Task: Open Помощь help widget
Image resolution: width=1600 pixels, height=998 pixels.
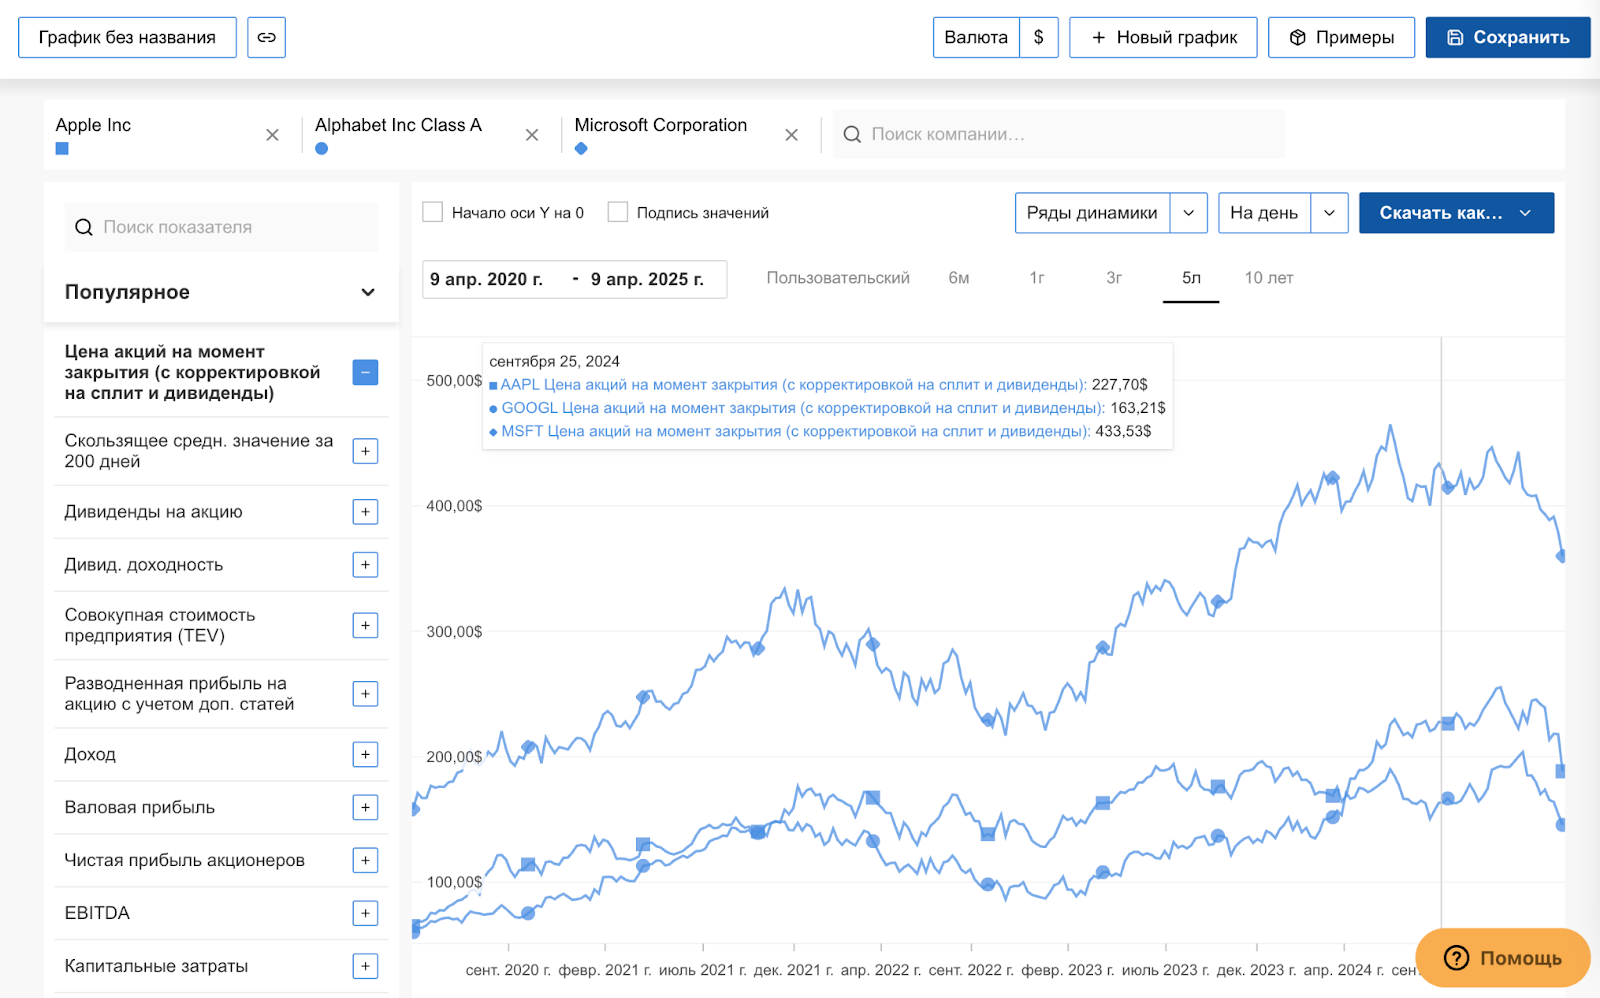Action: (x=1503, y=958)
